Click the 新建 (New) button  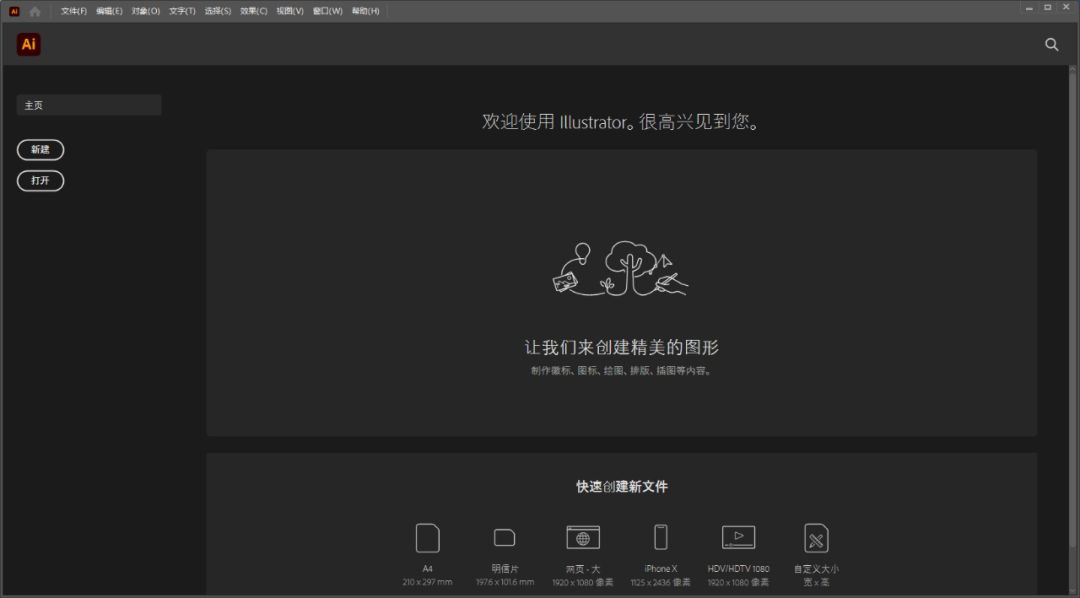point(41,150)
